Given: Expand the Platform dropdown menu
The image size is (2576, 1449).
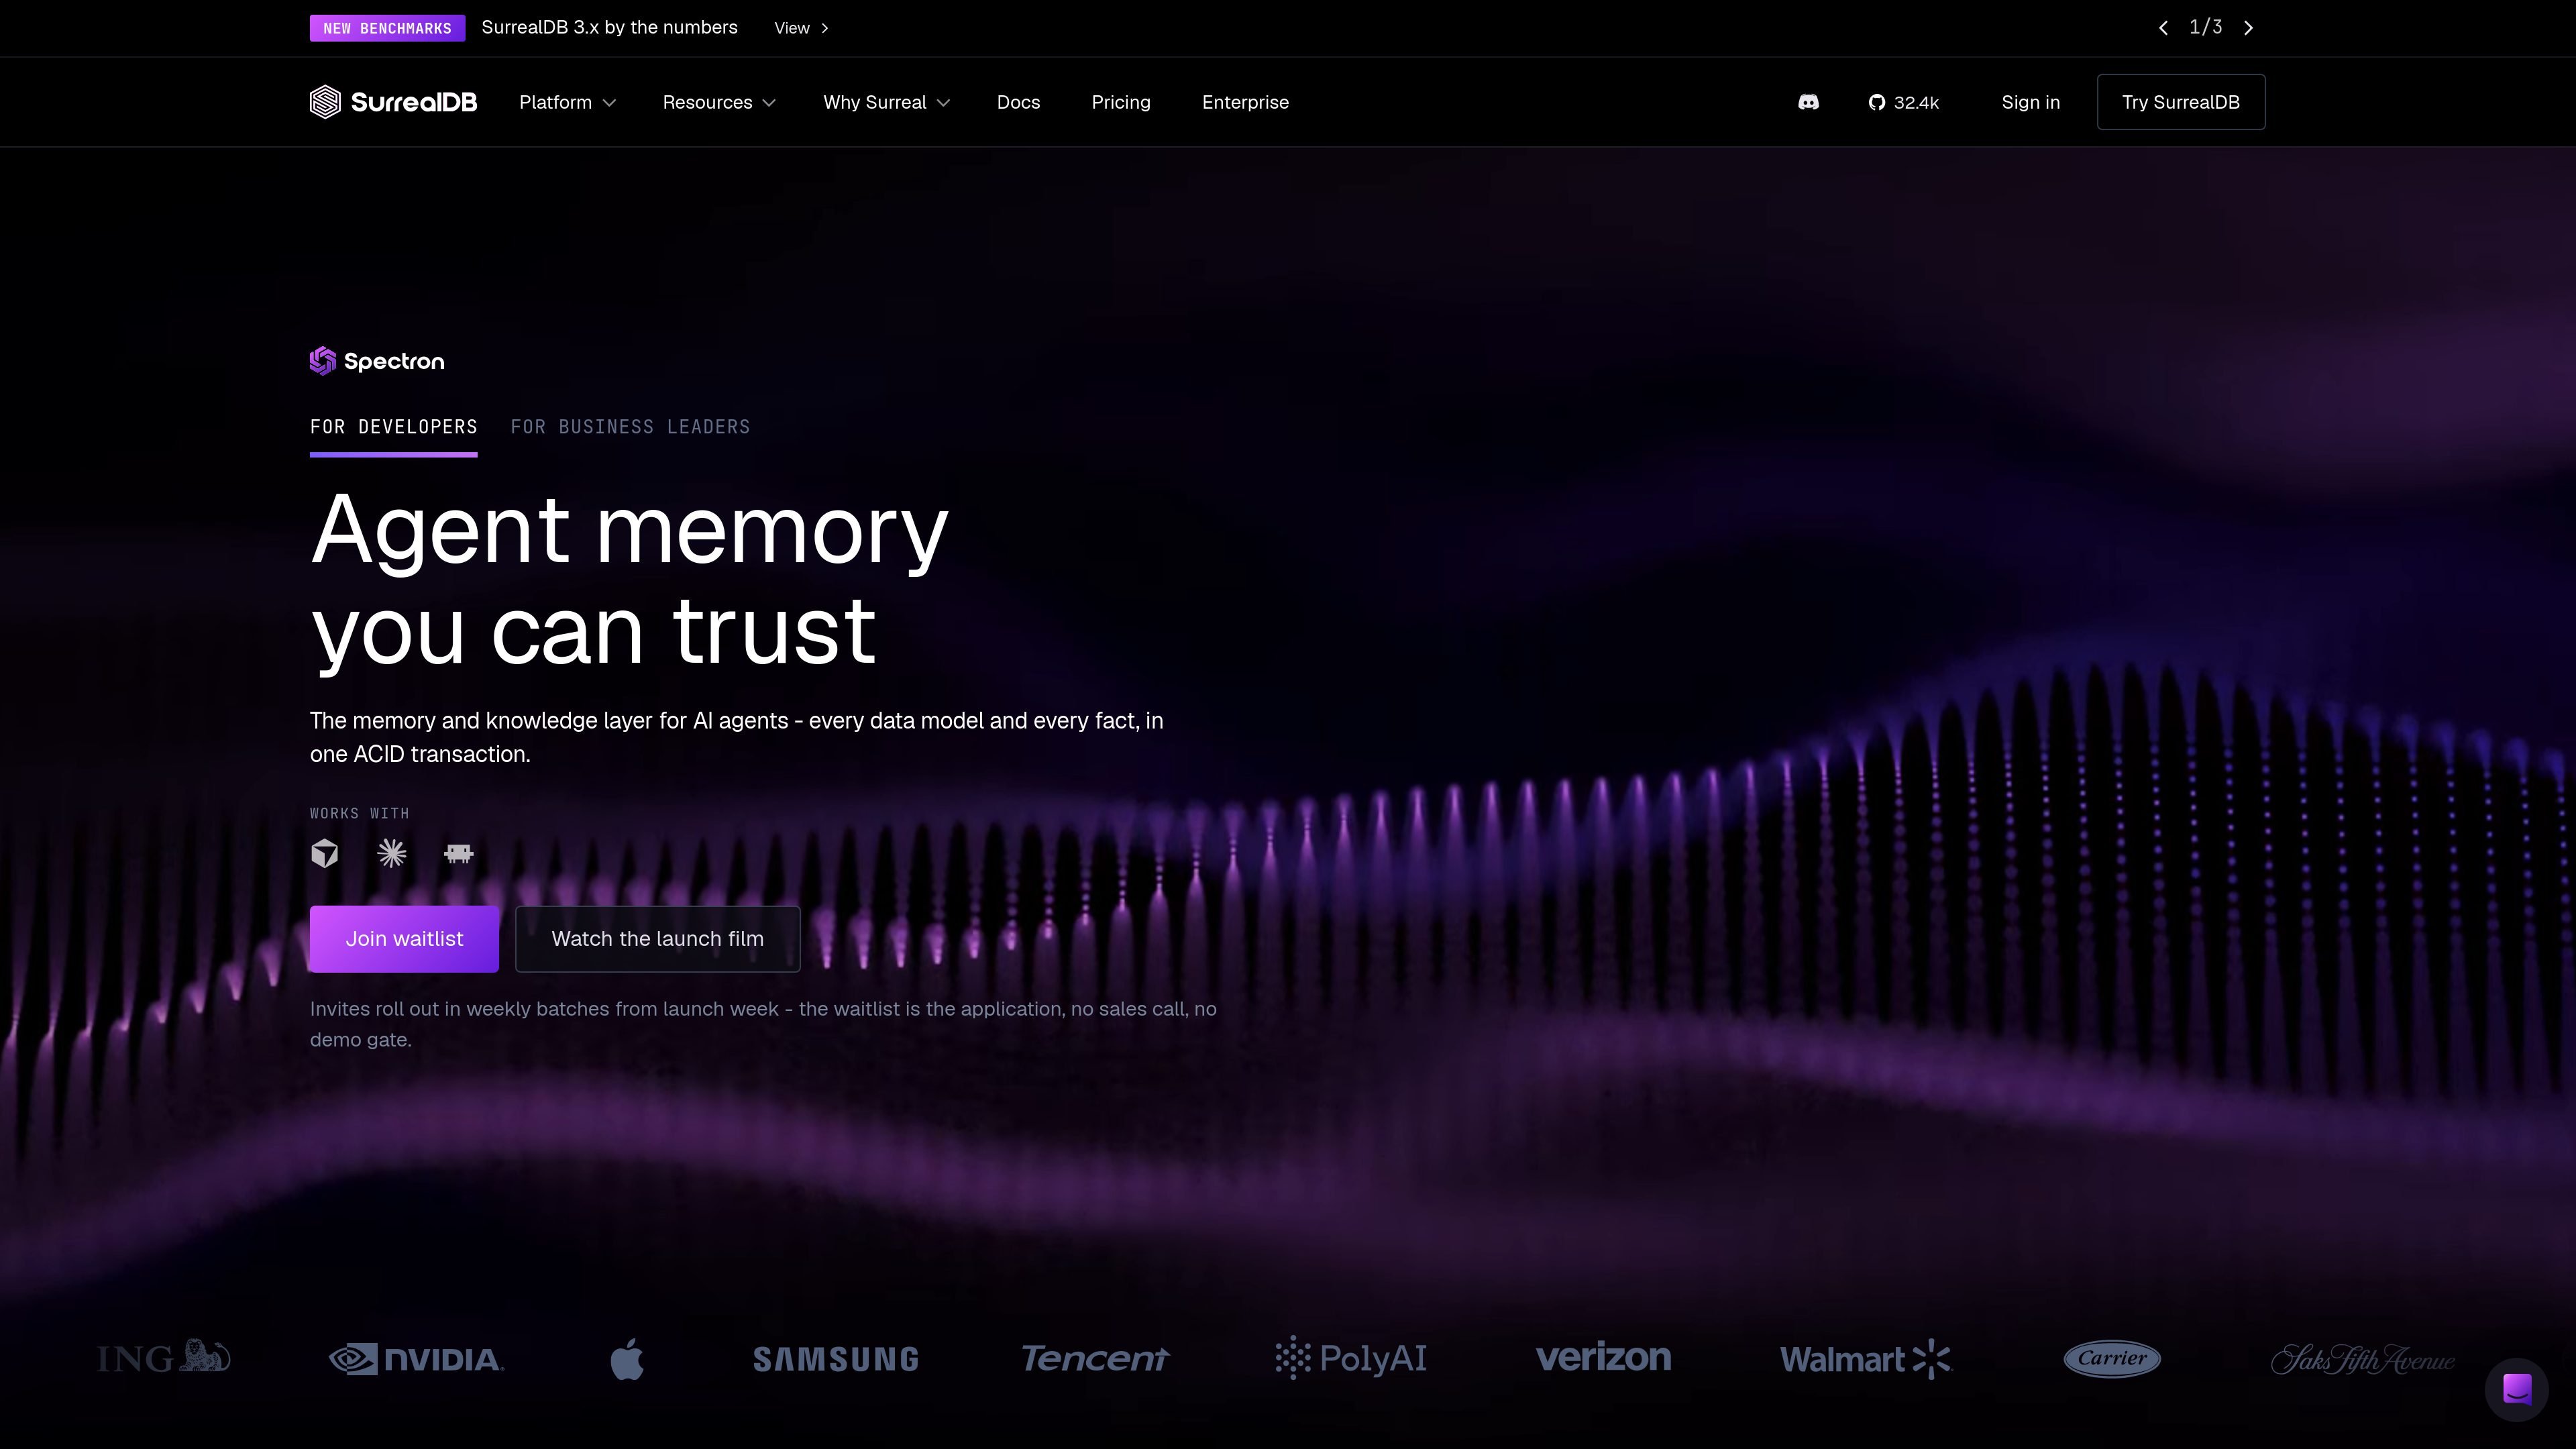Looking at the screenshot, I should [567, 102].
